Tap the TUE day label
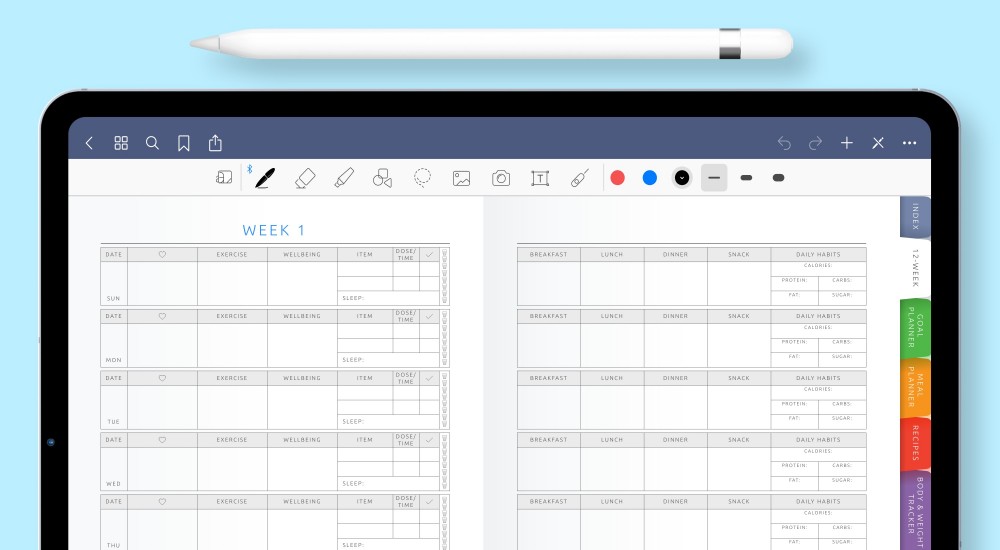This screenshot has height=550, width=1000. click(x=114, y=422)
